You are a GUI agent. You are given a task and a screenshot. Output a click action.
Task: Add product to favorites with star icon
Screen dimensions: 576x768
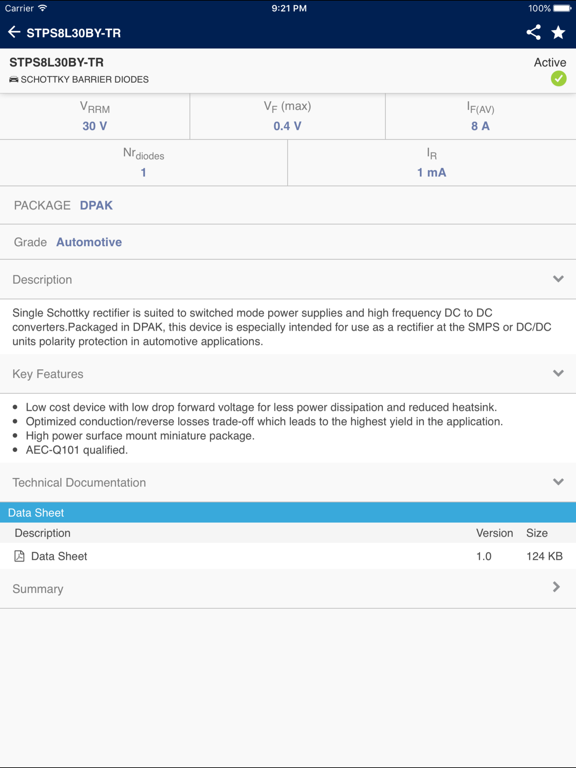(558, 32)
